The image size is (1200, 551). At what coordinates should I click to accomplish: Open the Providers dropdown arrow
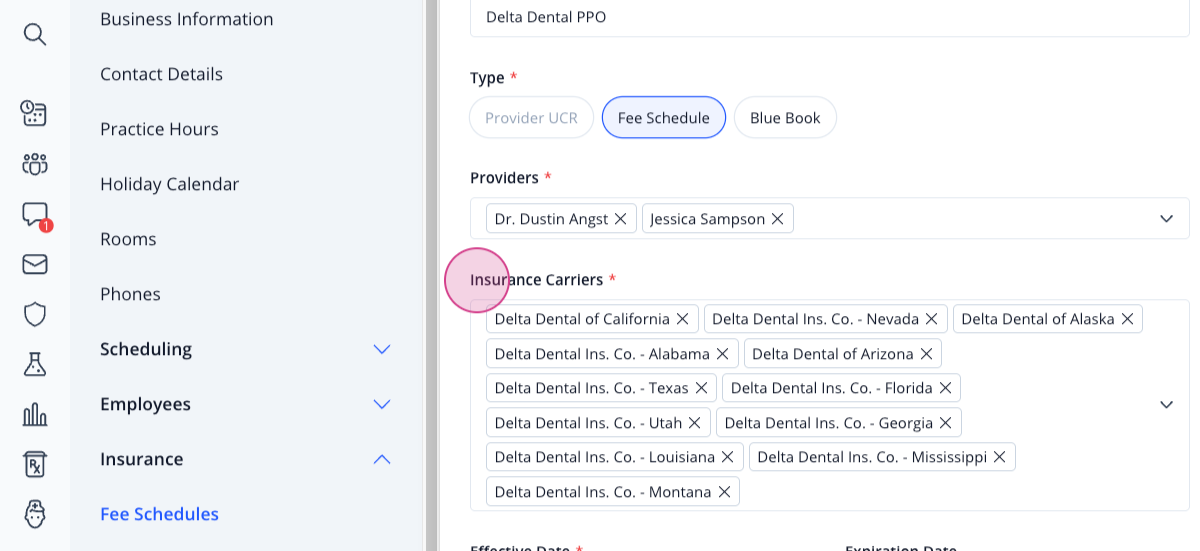[1166, 218]
